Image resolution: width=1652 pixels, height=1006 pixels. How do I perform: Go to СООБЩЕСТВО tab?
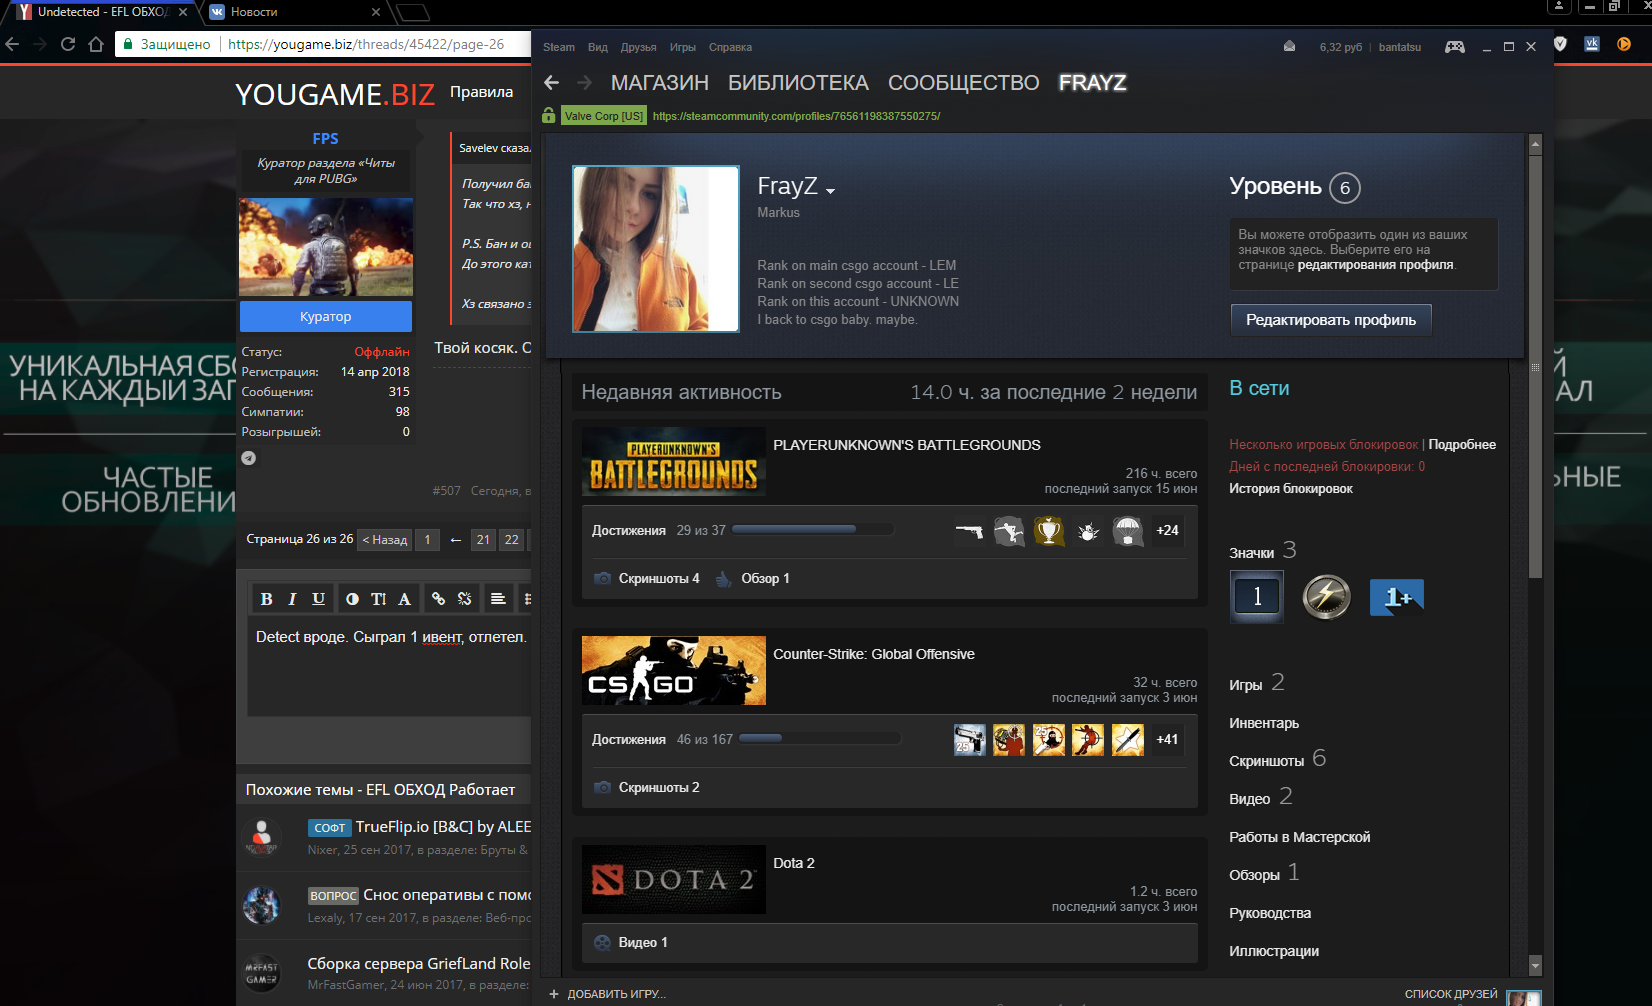tap(964, 83)
